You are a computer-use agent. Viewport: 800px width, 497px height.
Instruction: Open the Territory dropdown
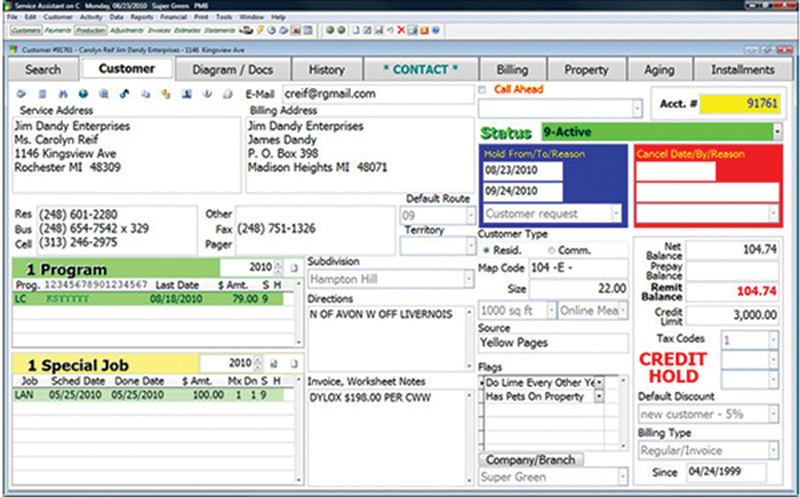click(x=471, y=247)
